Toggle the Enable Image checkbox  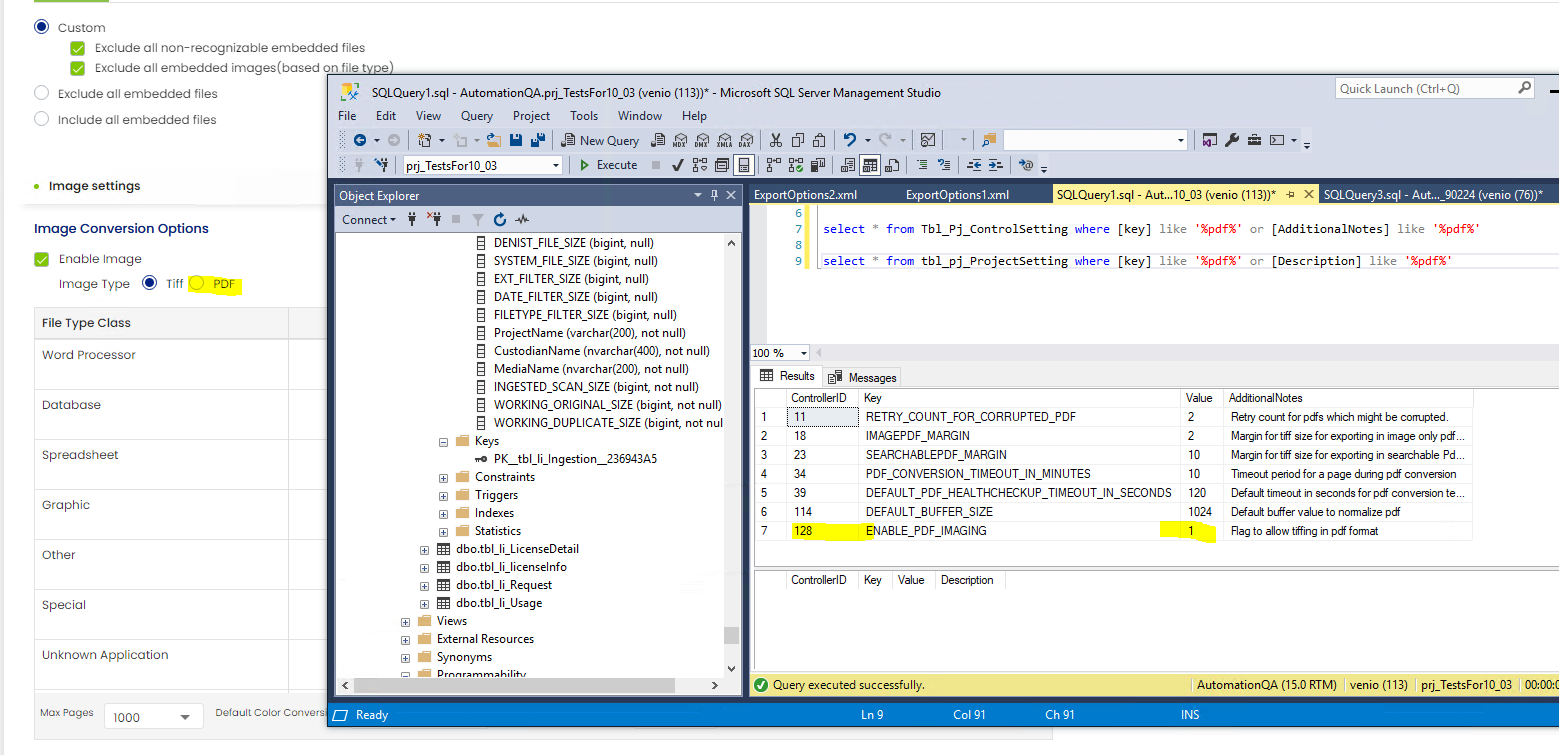41,259
